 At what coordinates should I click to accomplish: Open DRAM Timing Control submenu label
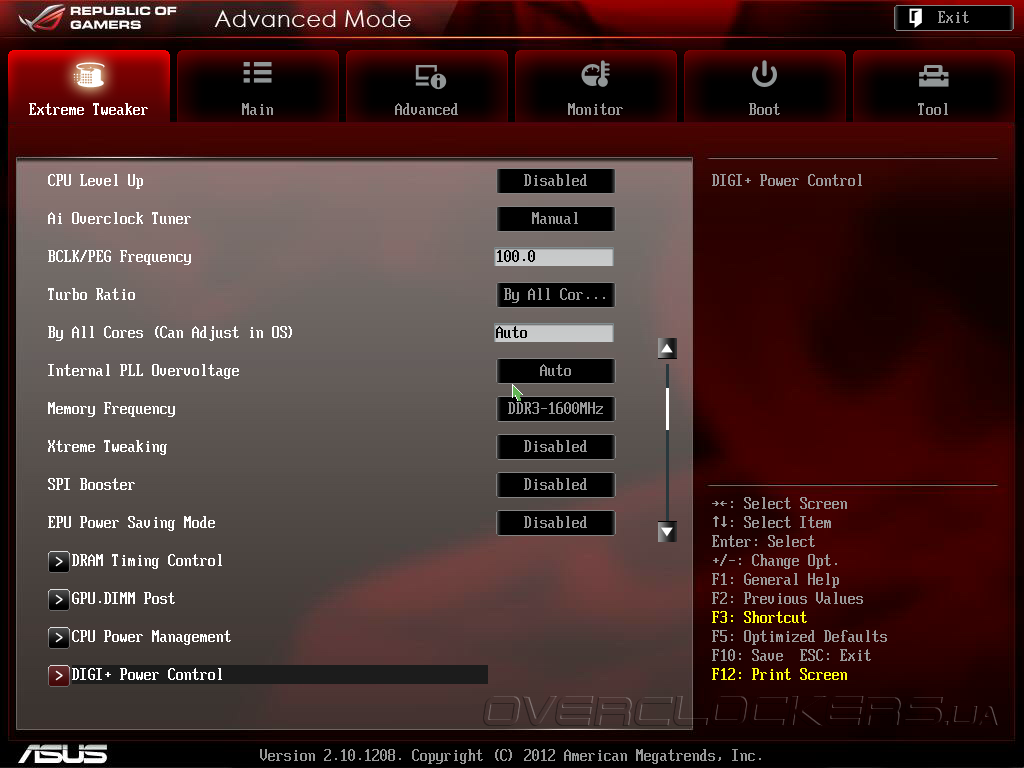click(147, 561)
